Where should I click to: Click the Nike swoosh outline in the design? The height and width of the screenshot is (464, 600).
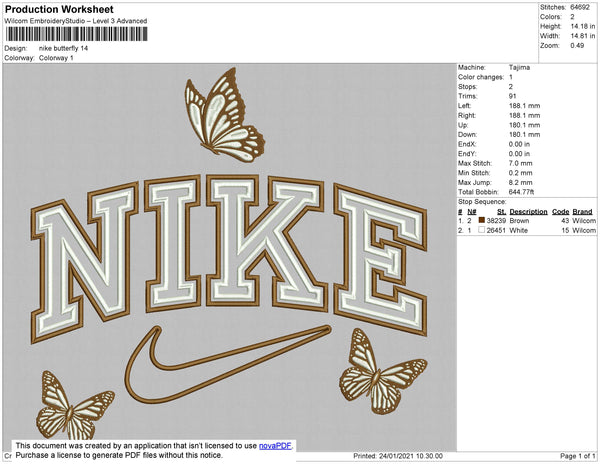(x=228, y=364)
